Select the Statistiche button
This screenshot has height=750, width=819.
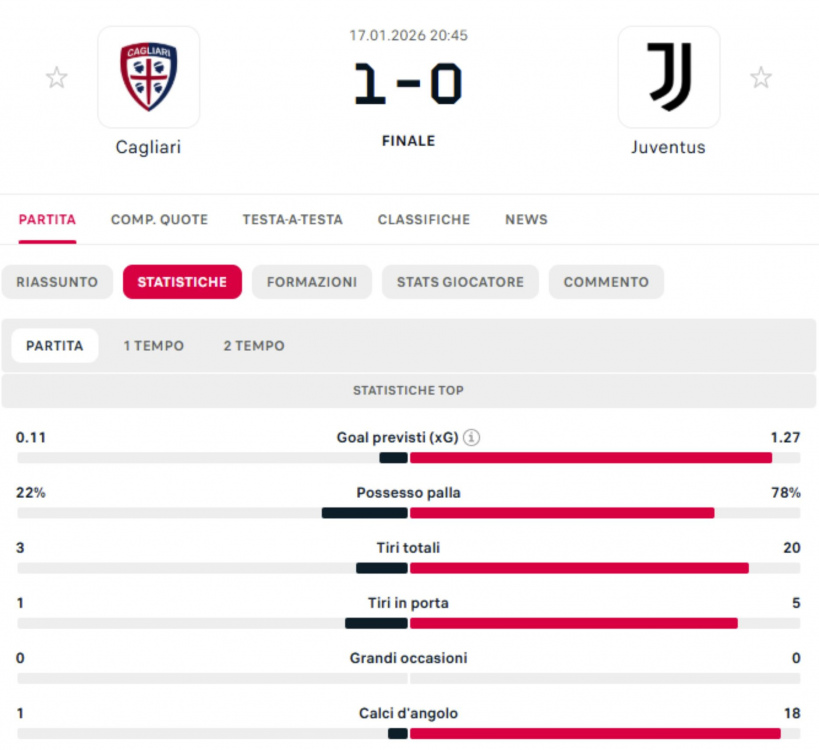pyautogui.click(x=182, y=282)
